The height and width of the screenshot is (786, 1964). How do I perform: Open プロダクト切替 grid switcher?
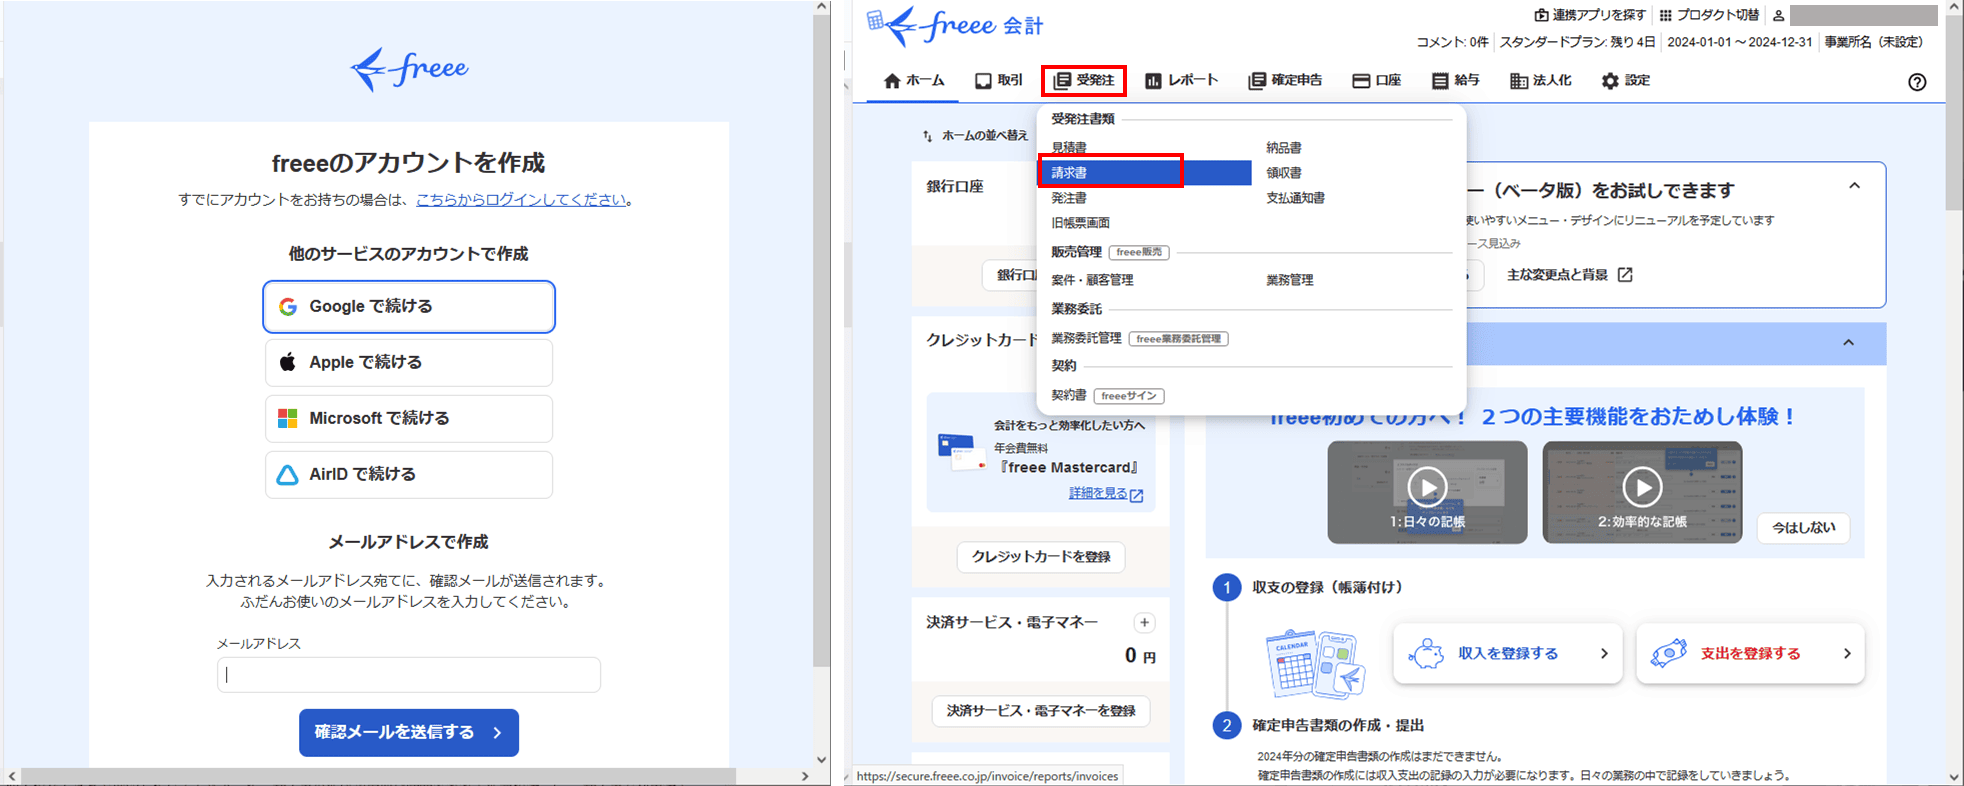(1709, 15)
